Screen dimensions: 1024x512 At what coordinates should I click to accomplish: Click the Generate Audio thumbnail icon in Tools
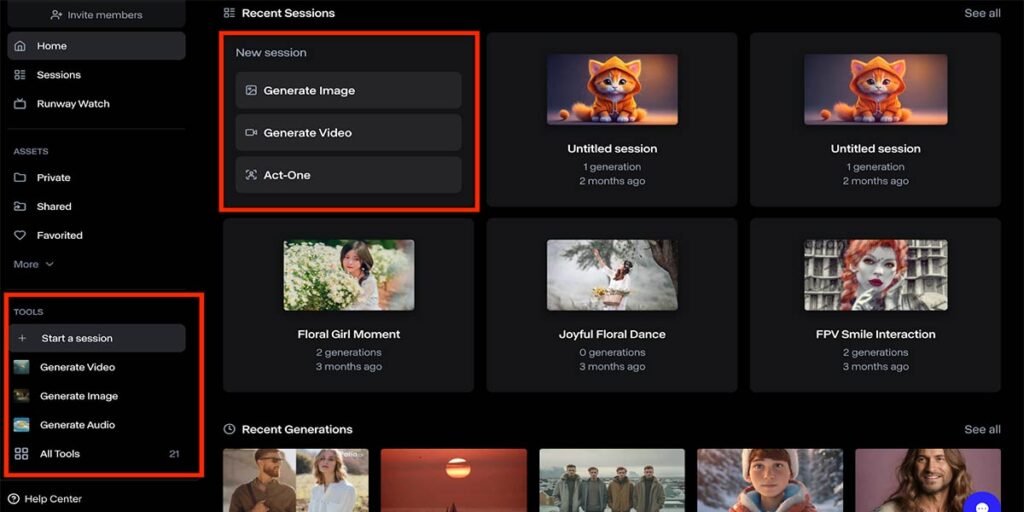(22, 424)
